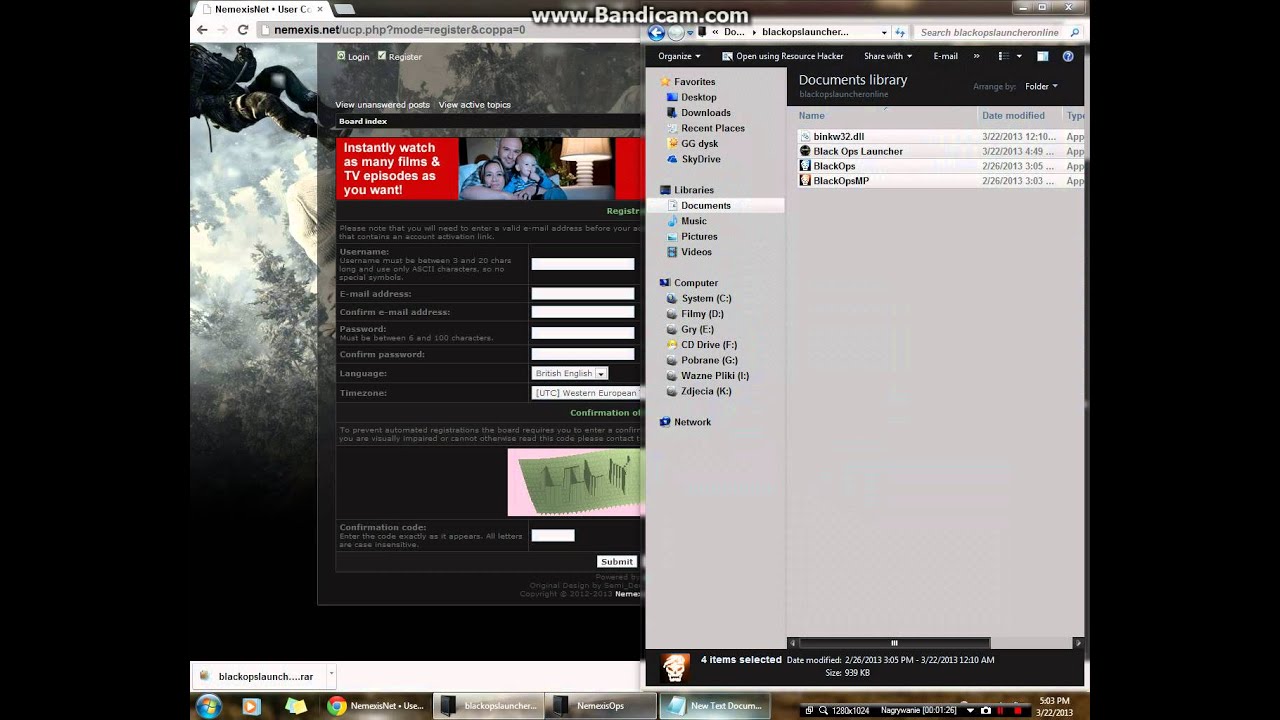Click the Username input field
The width and height of the screenshot is (1280, 720).
[x=583, y=264]
